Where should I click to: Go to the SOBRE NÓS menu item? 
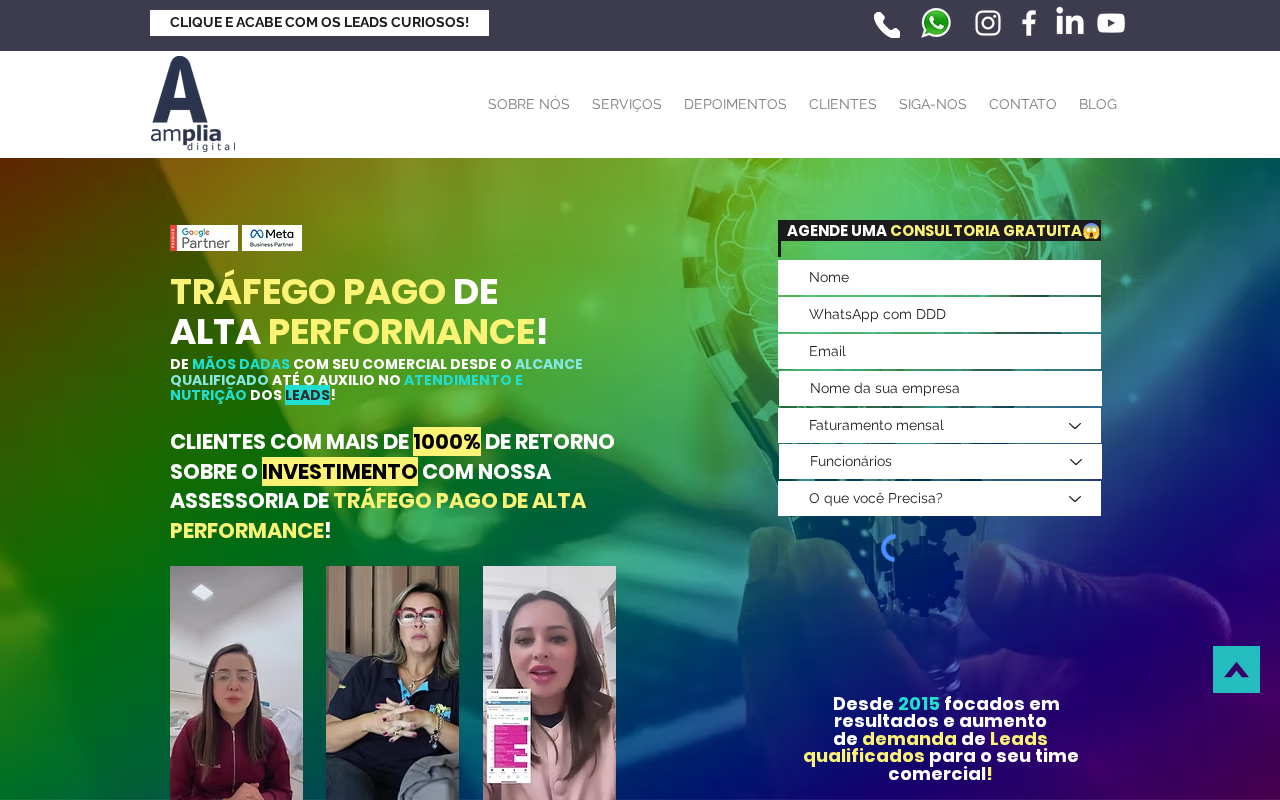coord(529,104)
